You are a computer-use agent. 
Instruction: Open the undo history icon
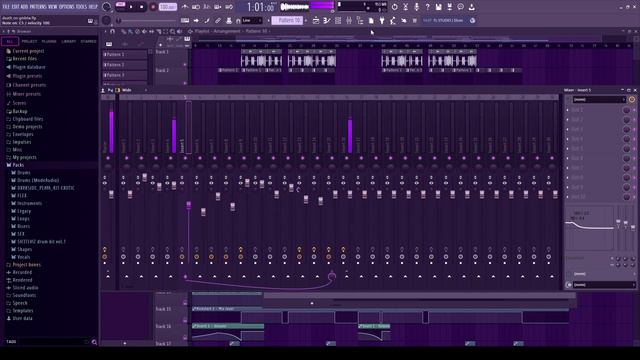click(394, 7)
